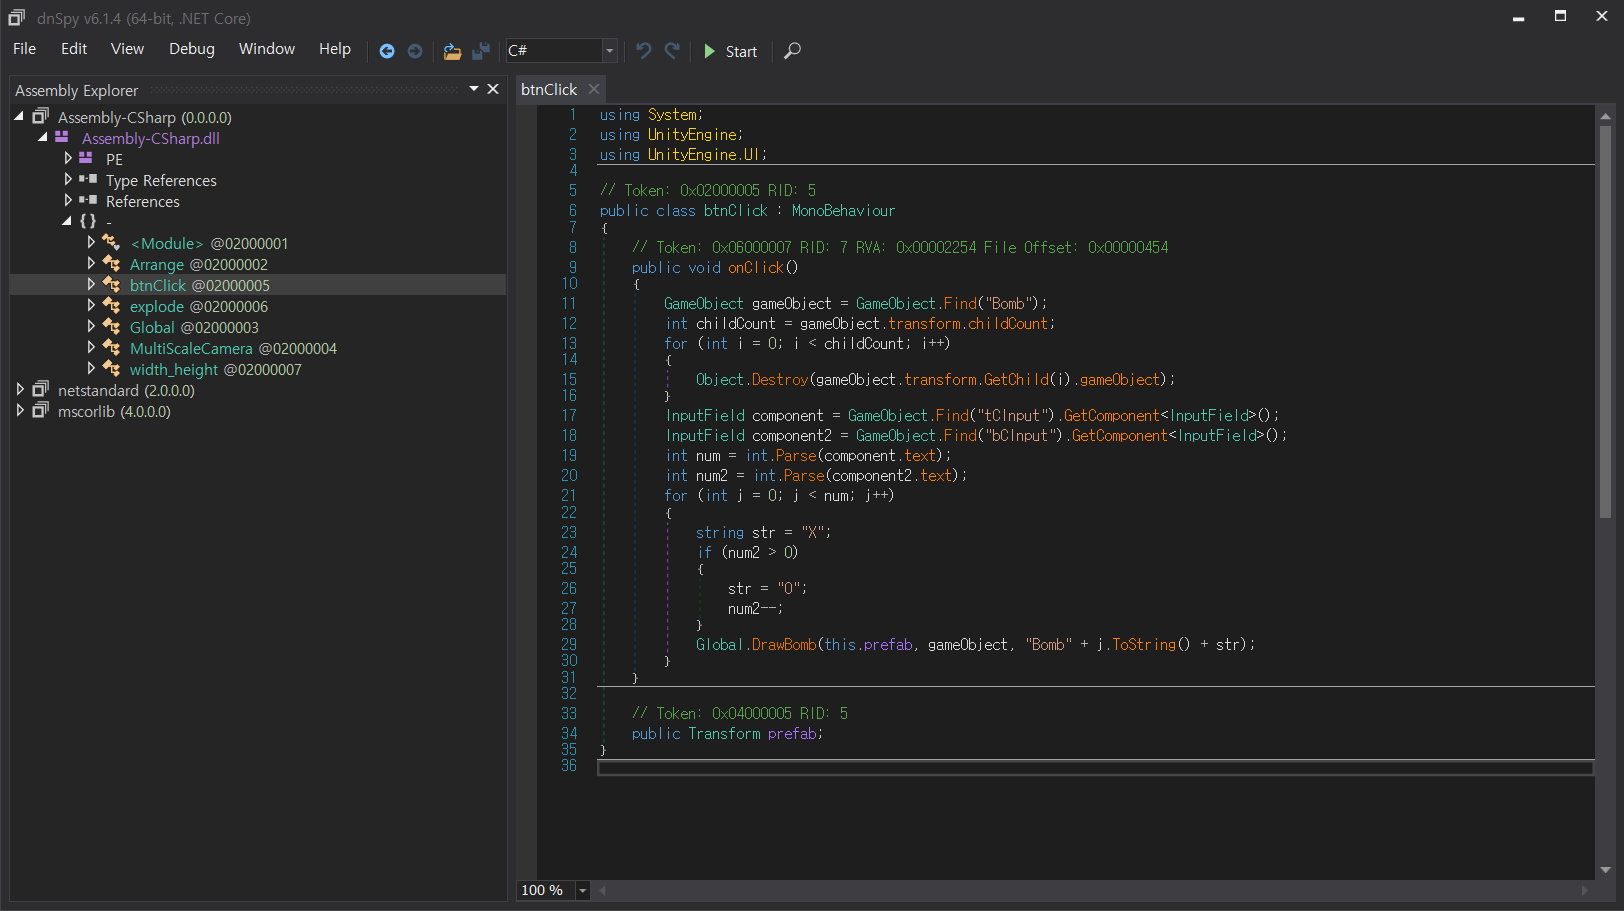Expand the netstandard assembly node

[x=20, y=390]
